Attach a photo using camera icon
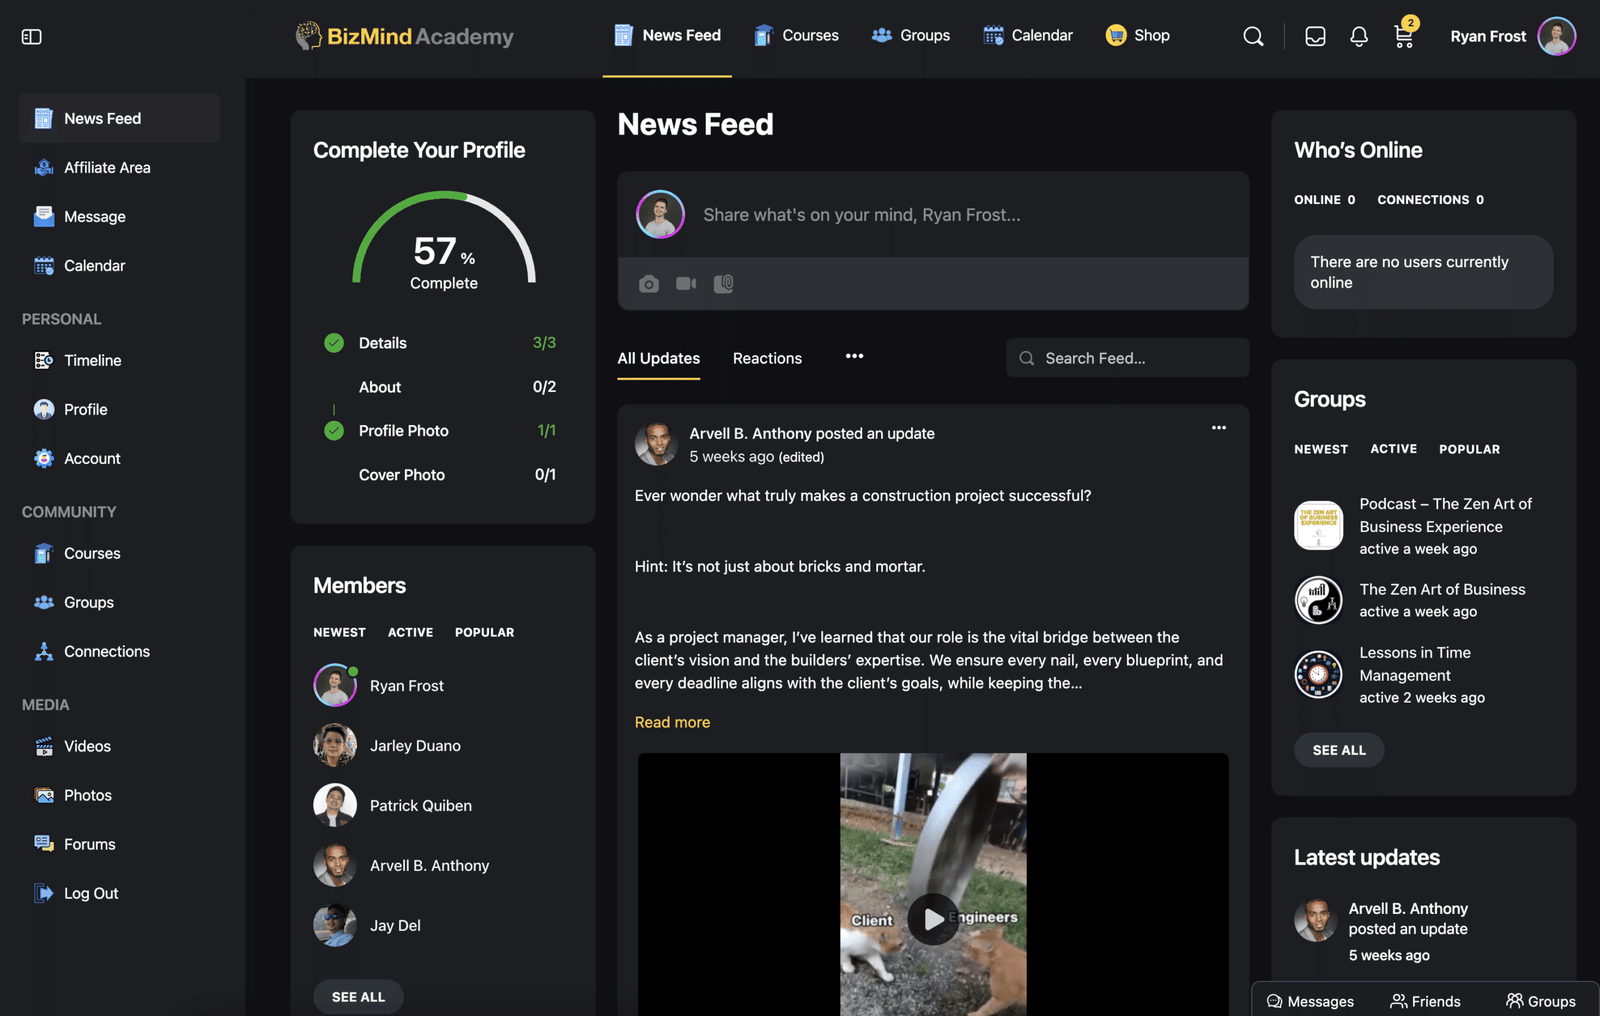Image resolution: width=1600 pixels, height=1016 pixels. pyautogui.click(x=649, y=284)
